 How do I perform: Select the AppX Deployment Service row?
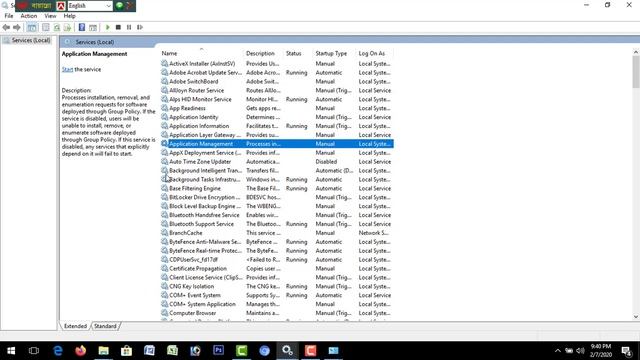tap(277, 153)
